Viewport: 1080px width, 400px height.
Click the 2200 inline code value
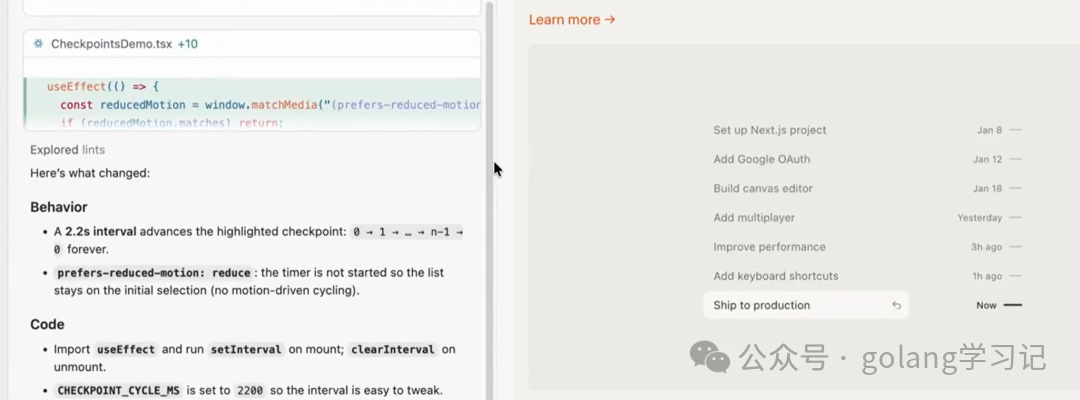pos(249,390)
